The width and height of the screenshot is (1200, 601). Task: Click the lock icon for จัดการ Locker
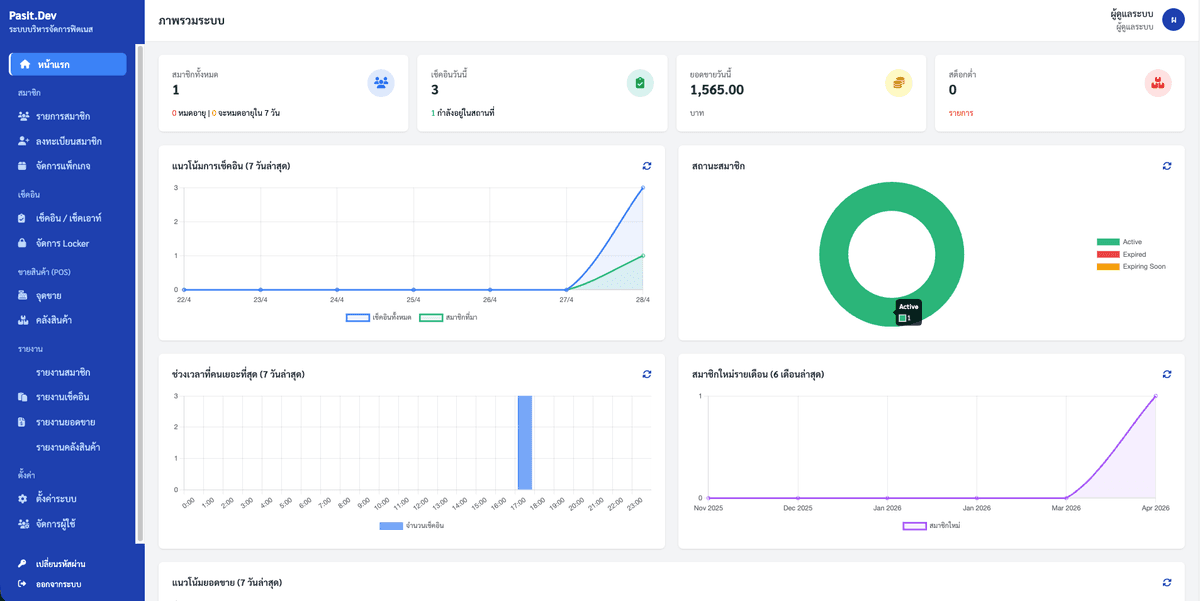click(x=24, y=243)
